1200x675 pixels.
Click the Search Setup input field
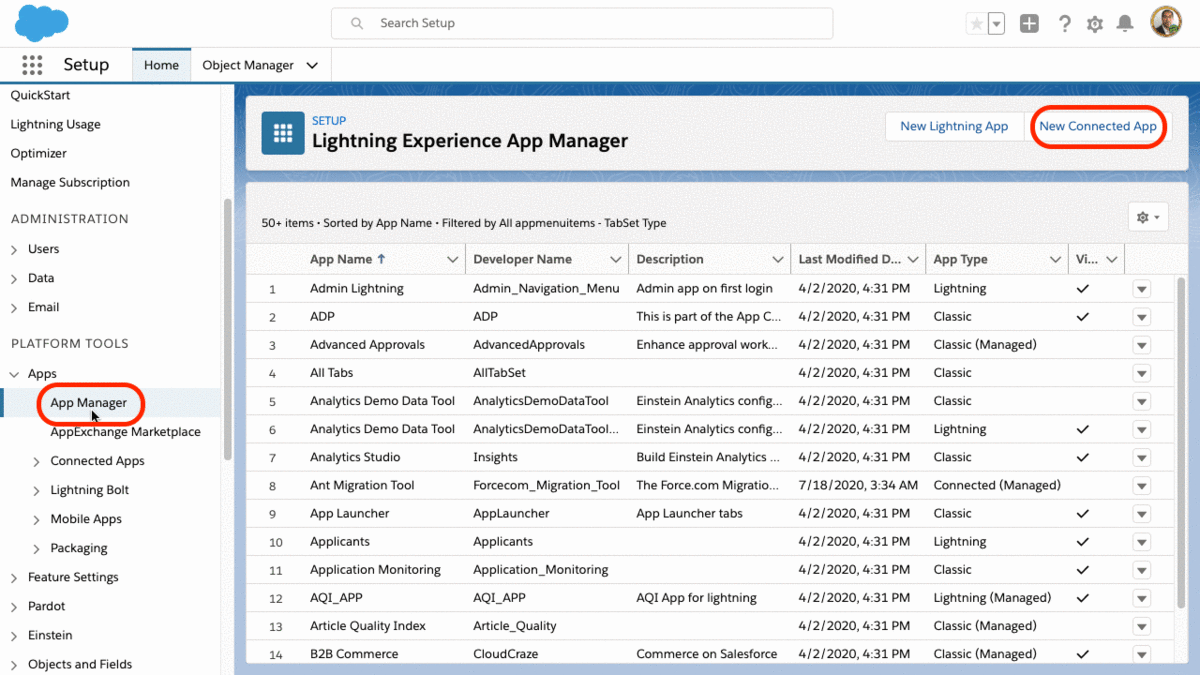(582, 23)
